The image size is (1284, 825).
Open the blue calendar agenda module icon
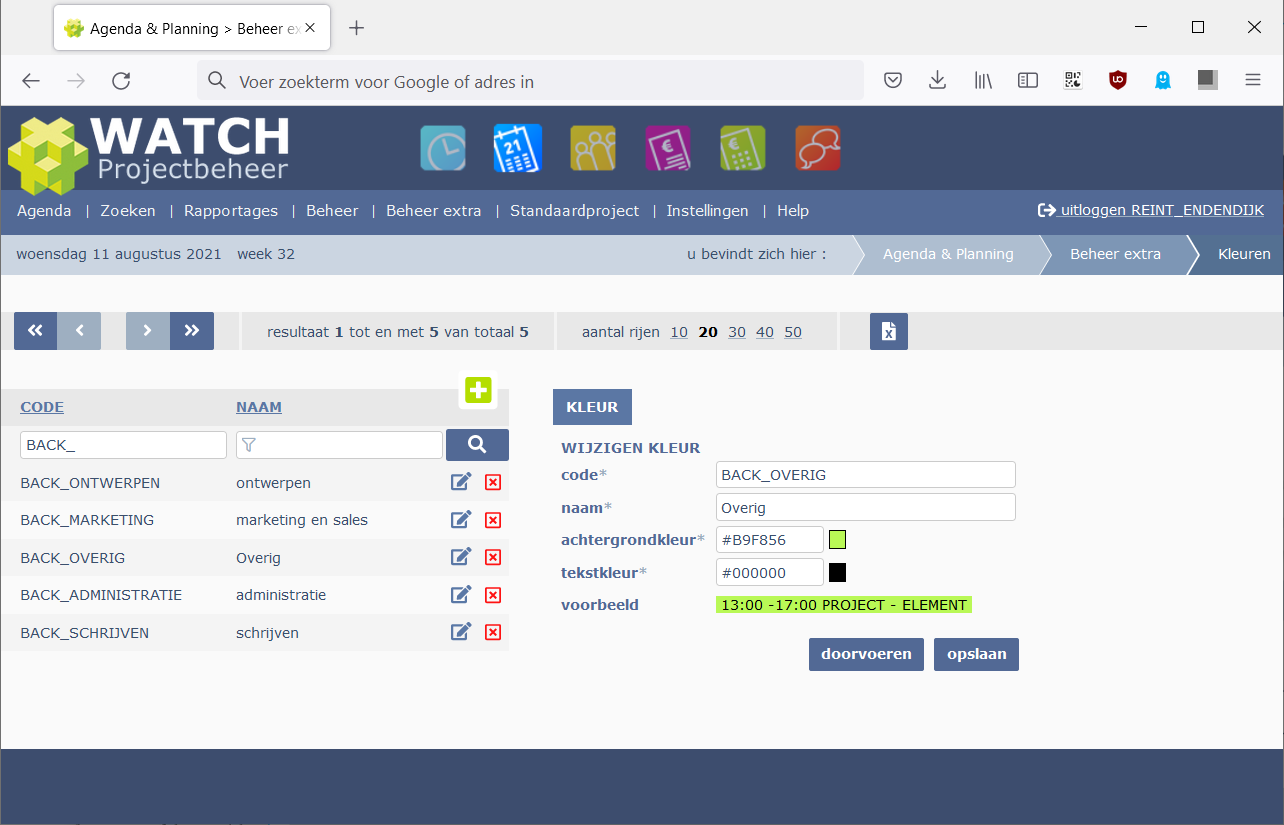pyautogui.click(x=518, y=148)
